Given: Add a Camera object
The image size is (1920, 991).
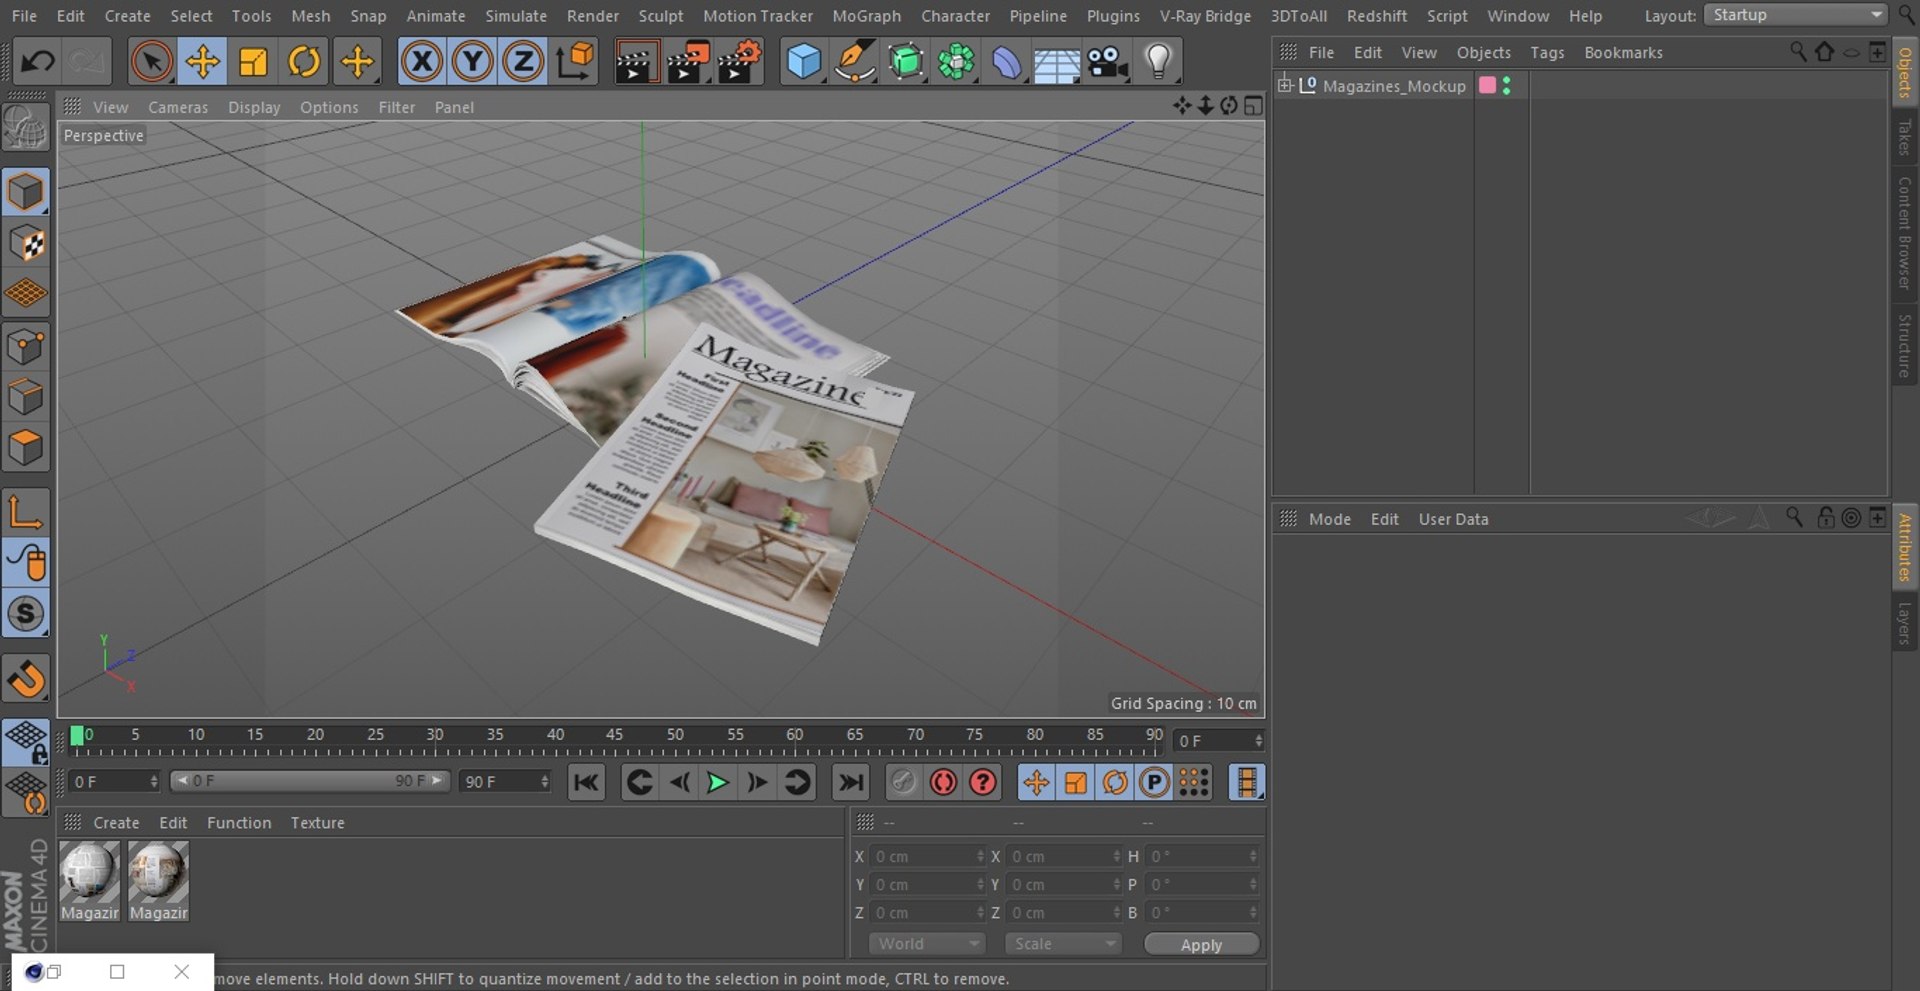Looking at the screenshot, I should point(1108,62).
